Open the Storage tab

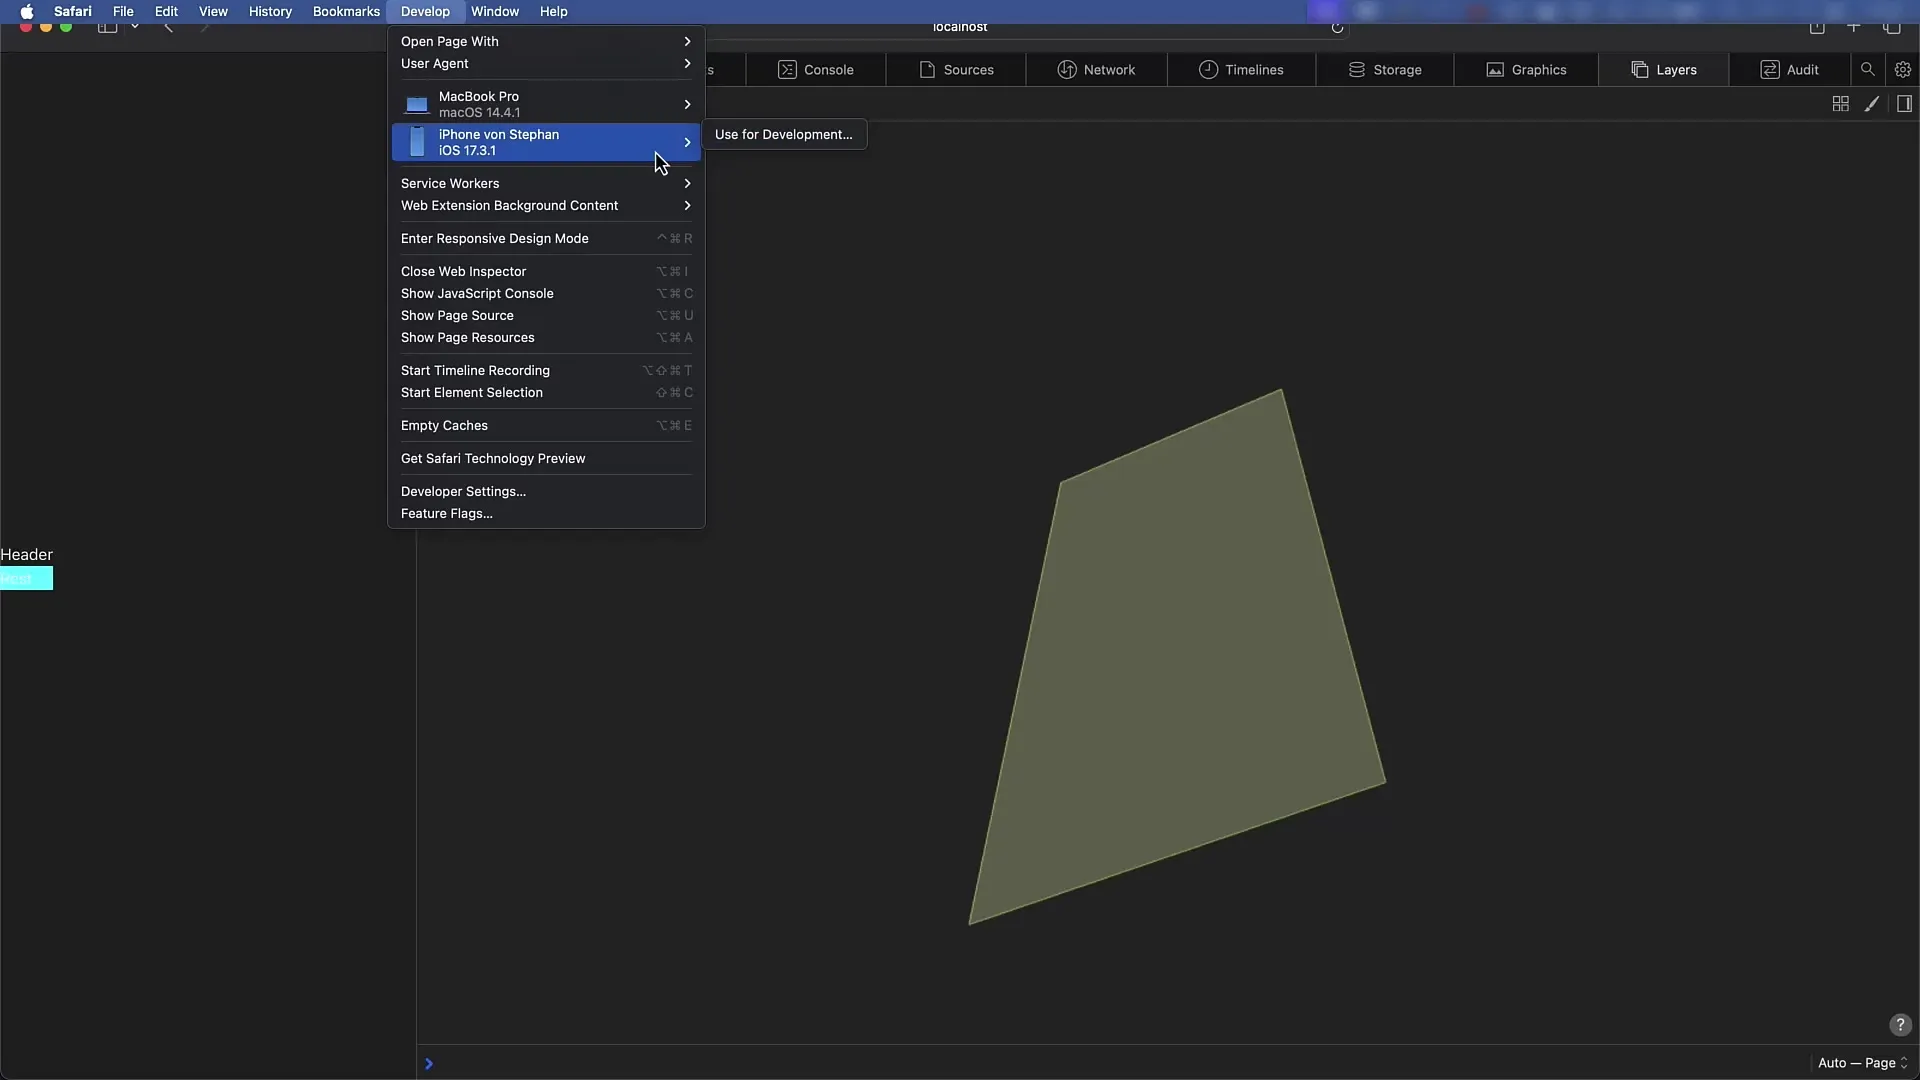pyautogui.click(x=1385, y=70)
